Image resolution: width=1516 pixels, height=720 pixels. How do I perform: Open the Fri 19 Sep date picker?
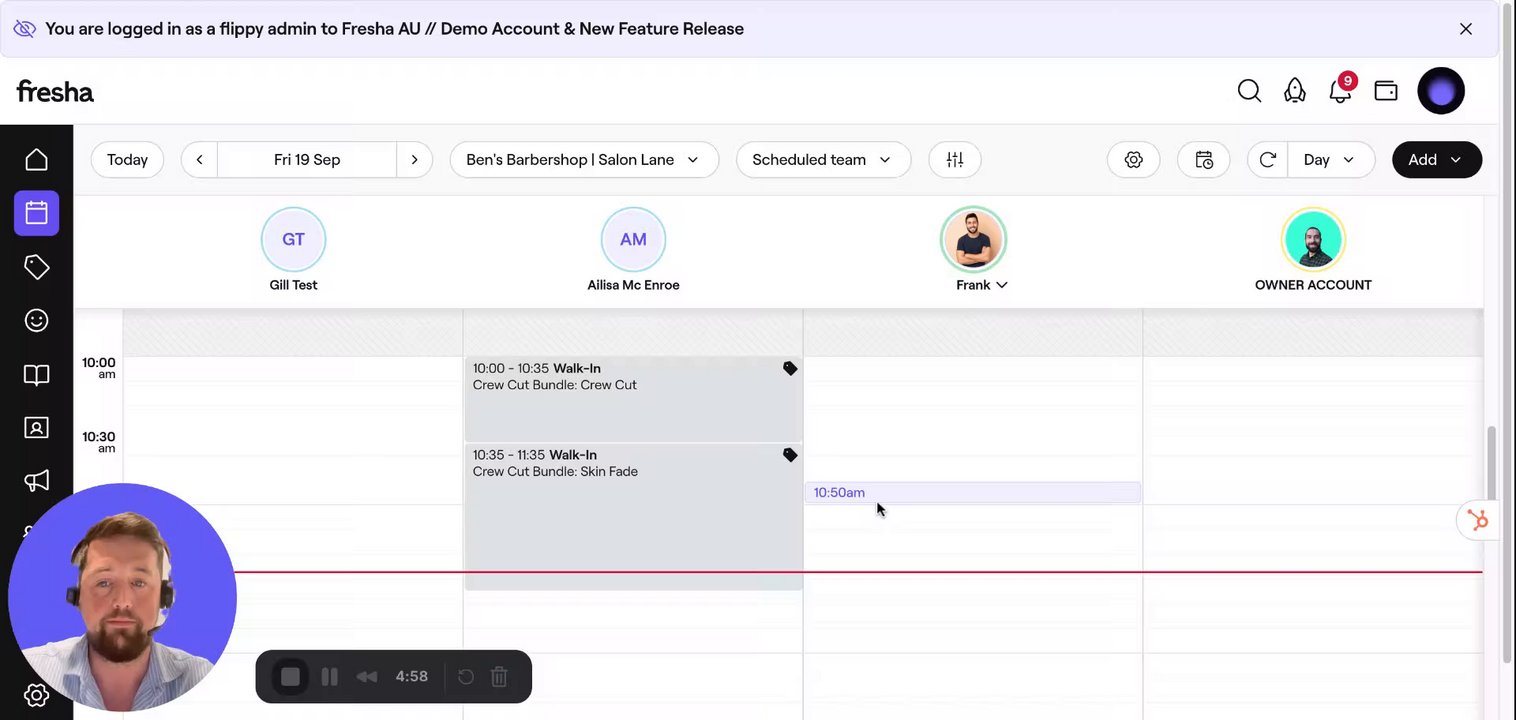click(x=307, y=160)
